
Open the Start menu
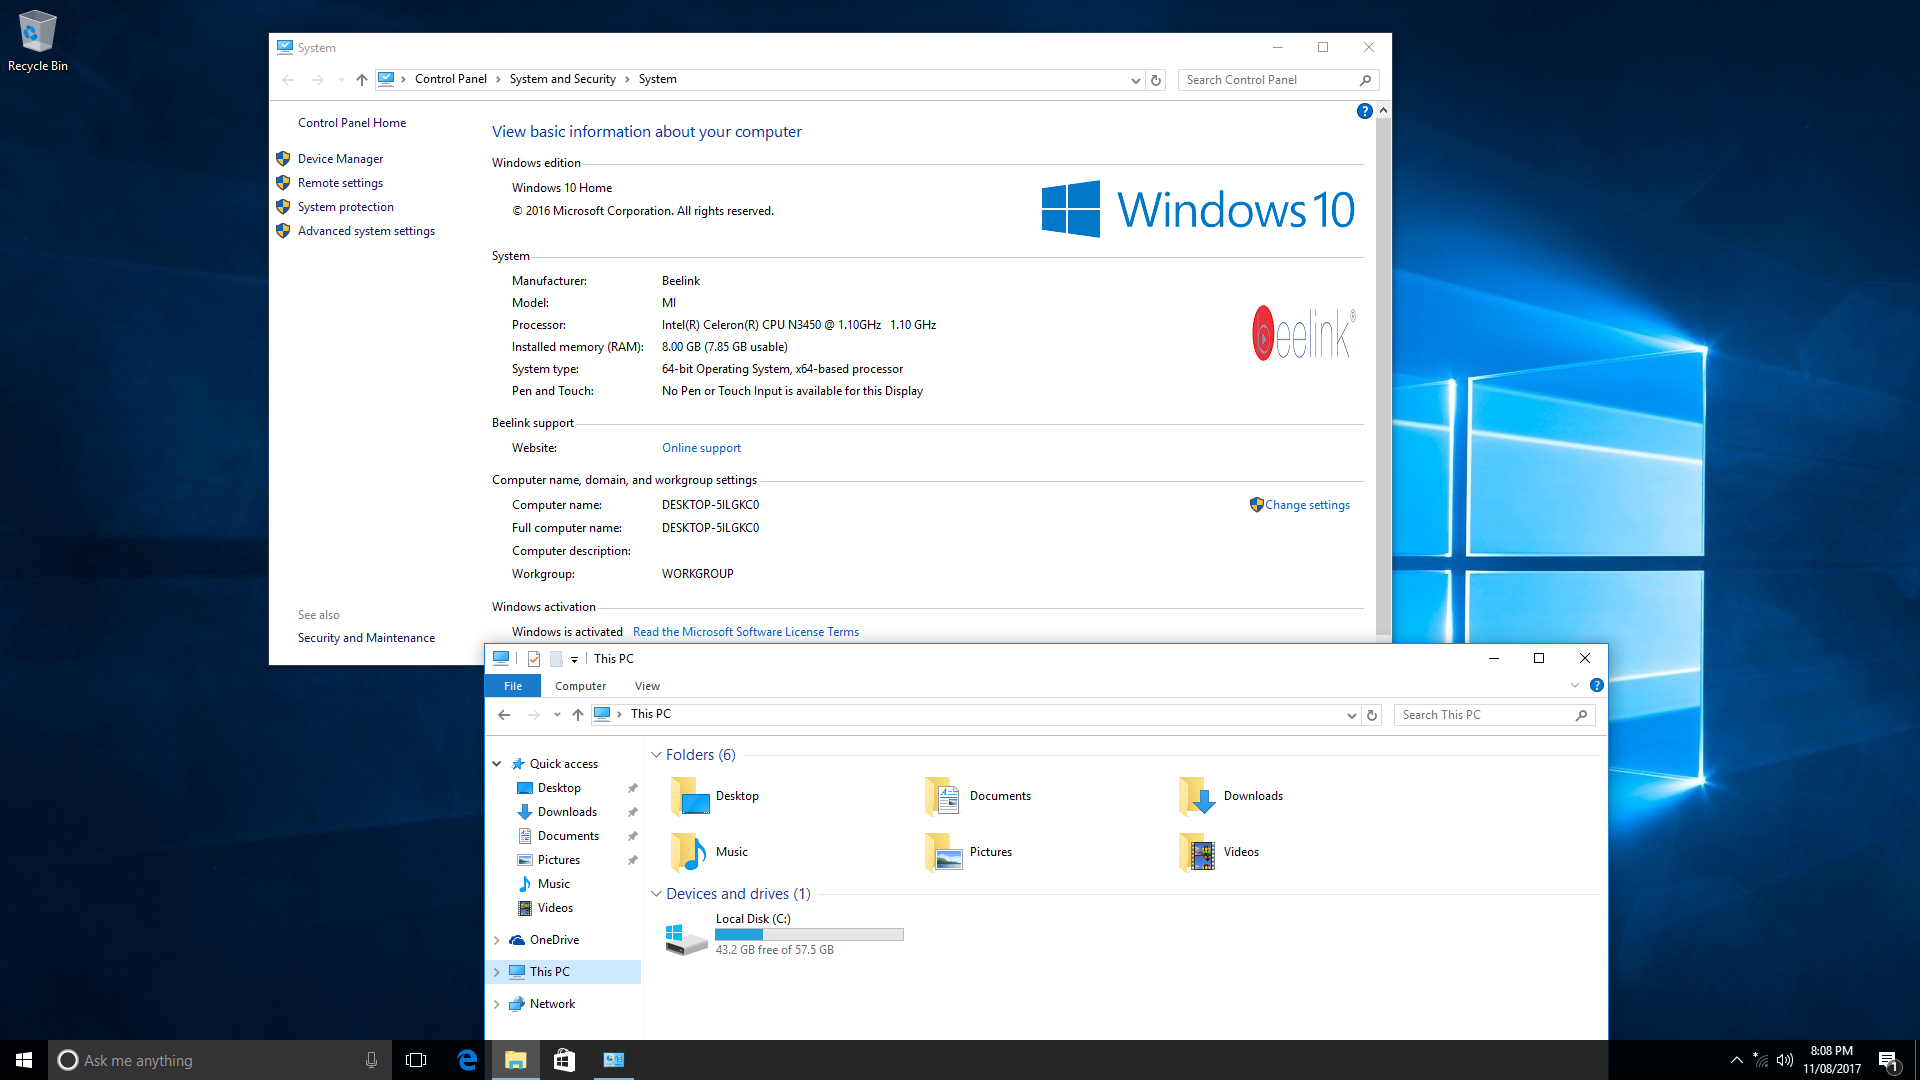pos(24,1060)
